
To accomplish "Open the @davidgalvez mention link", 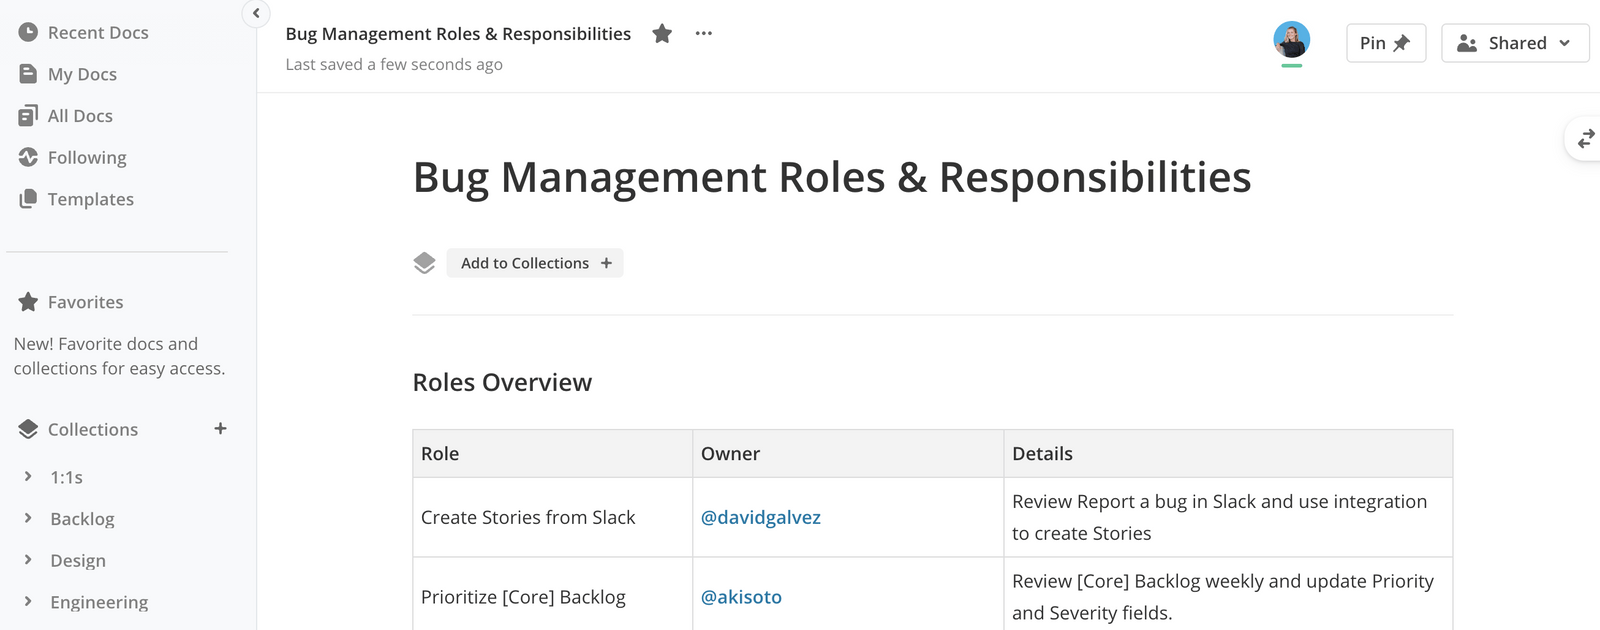I will 760,518.
